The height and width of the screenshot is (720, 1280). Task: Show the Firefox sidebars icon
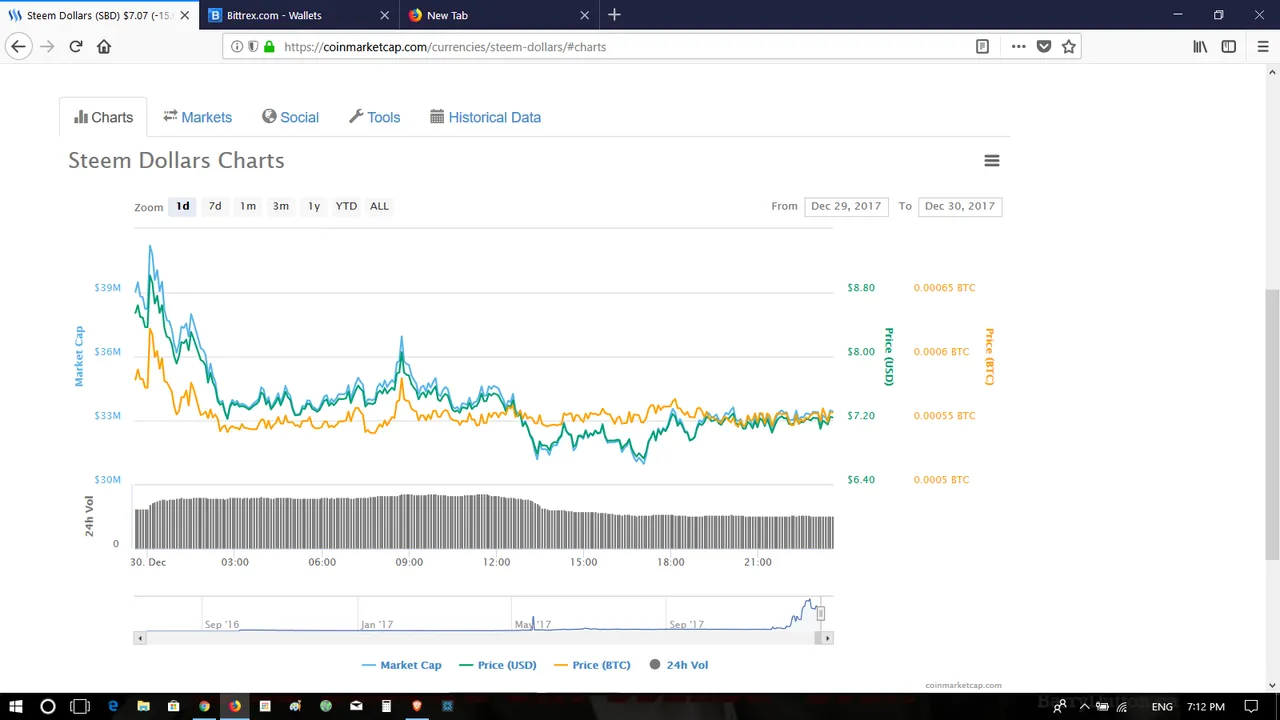(x=1228, y=46)
